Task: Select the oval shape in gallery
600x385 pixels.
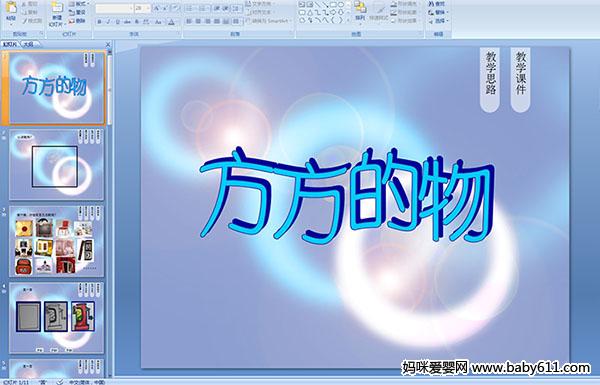Action: [342, 5]
